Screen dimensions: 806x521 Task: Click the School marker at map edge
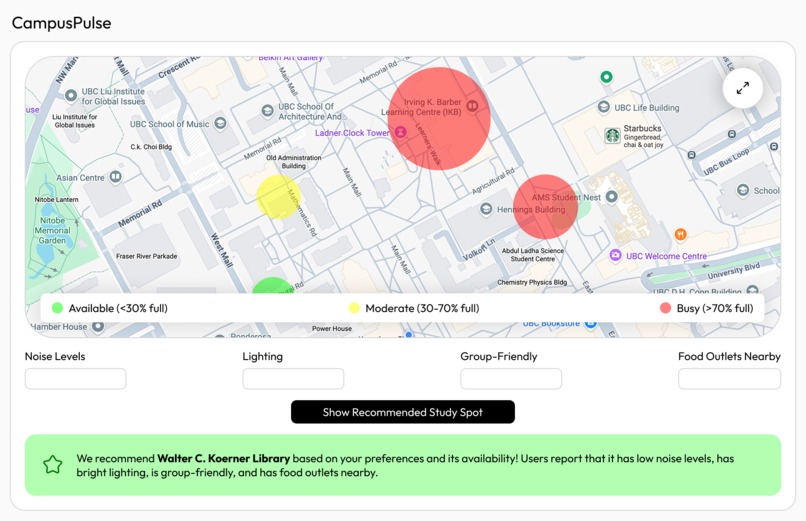[743, 190]
